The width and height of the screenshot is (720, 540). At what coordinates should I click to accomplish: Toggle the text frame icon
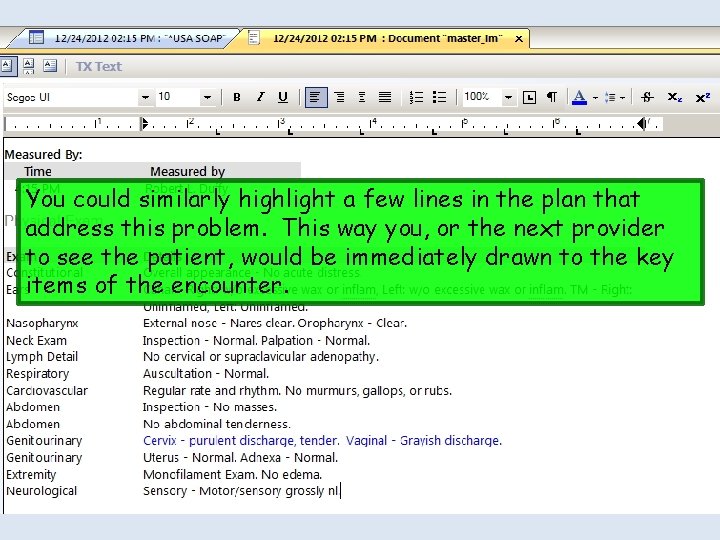tap(529, 97)
